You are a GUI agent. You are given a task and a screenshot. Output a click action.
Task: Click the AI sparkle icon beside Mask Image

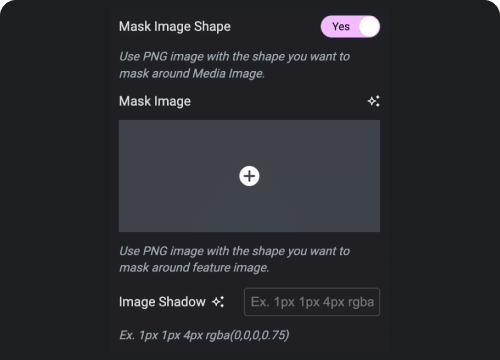pos(373,101)
